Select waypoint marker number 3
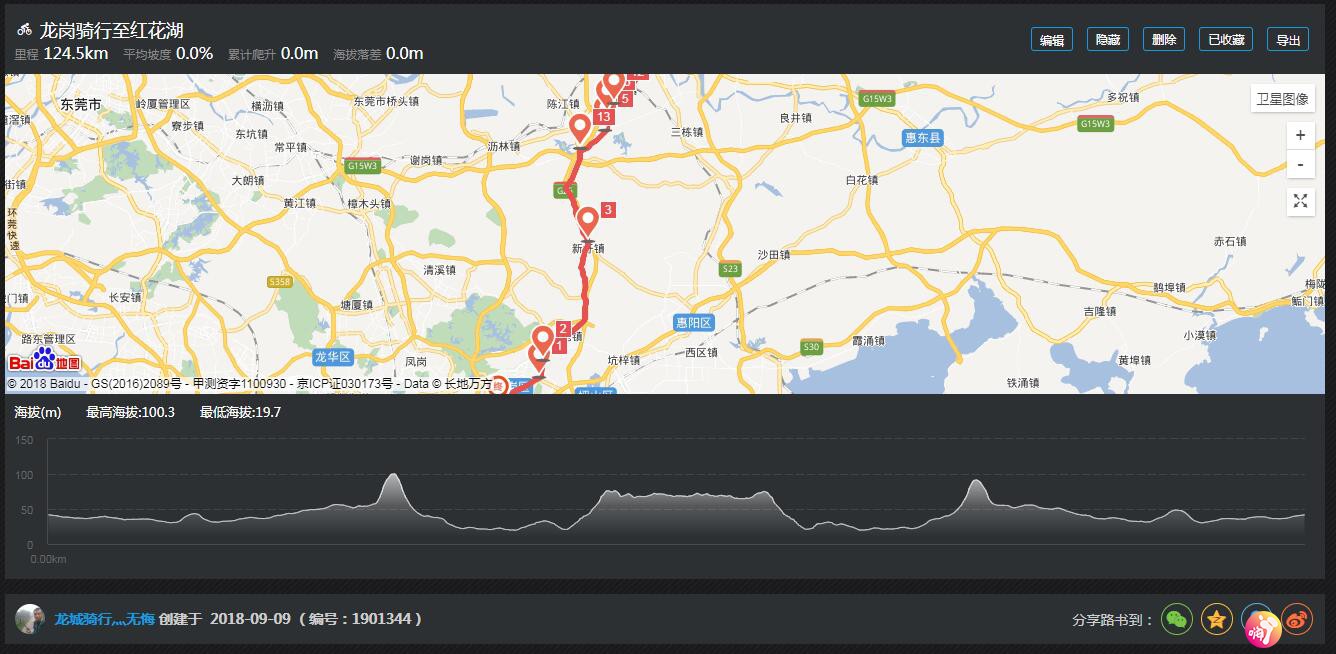The height and width of the screenshot is (654, 1336). tap(587, 219)
